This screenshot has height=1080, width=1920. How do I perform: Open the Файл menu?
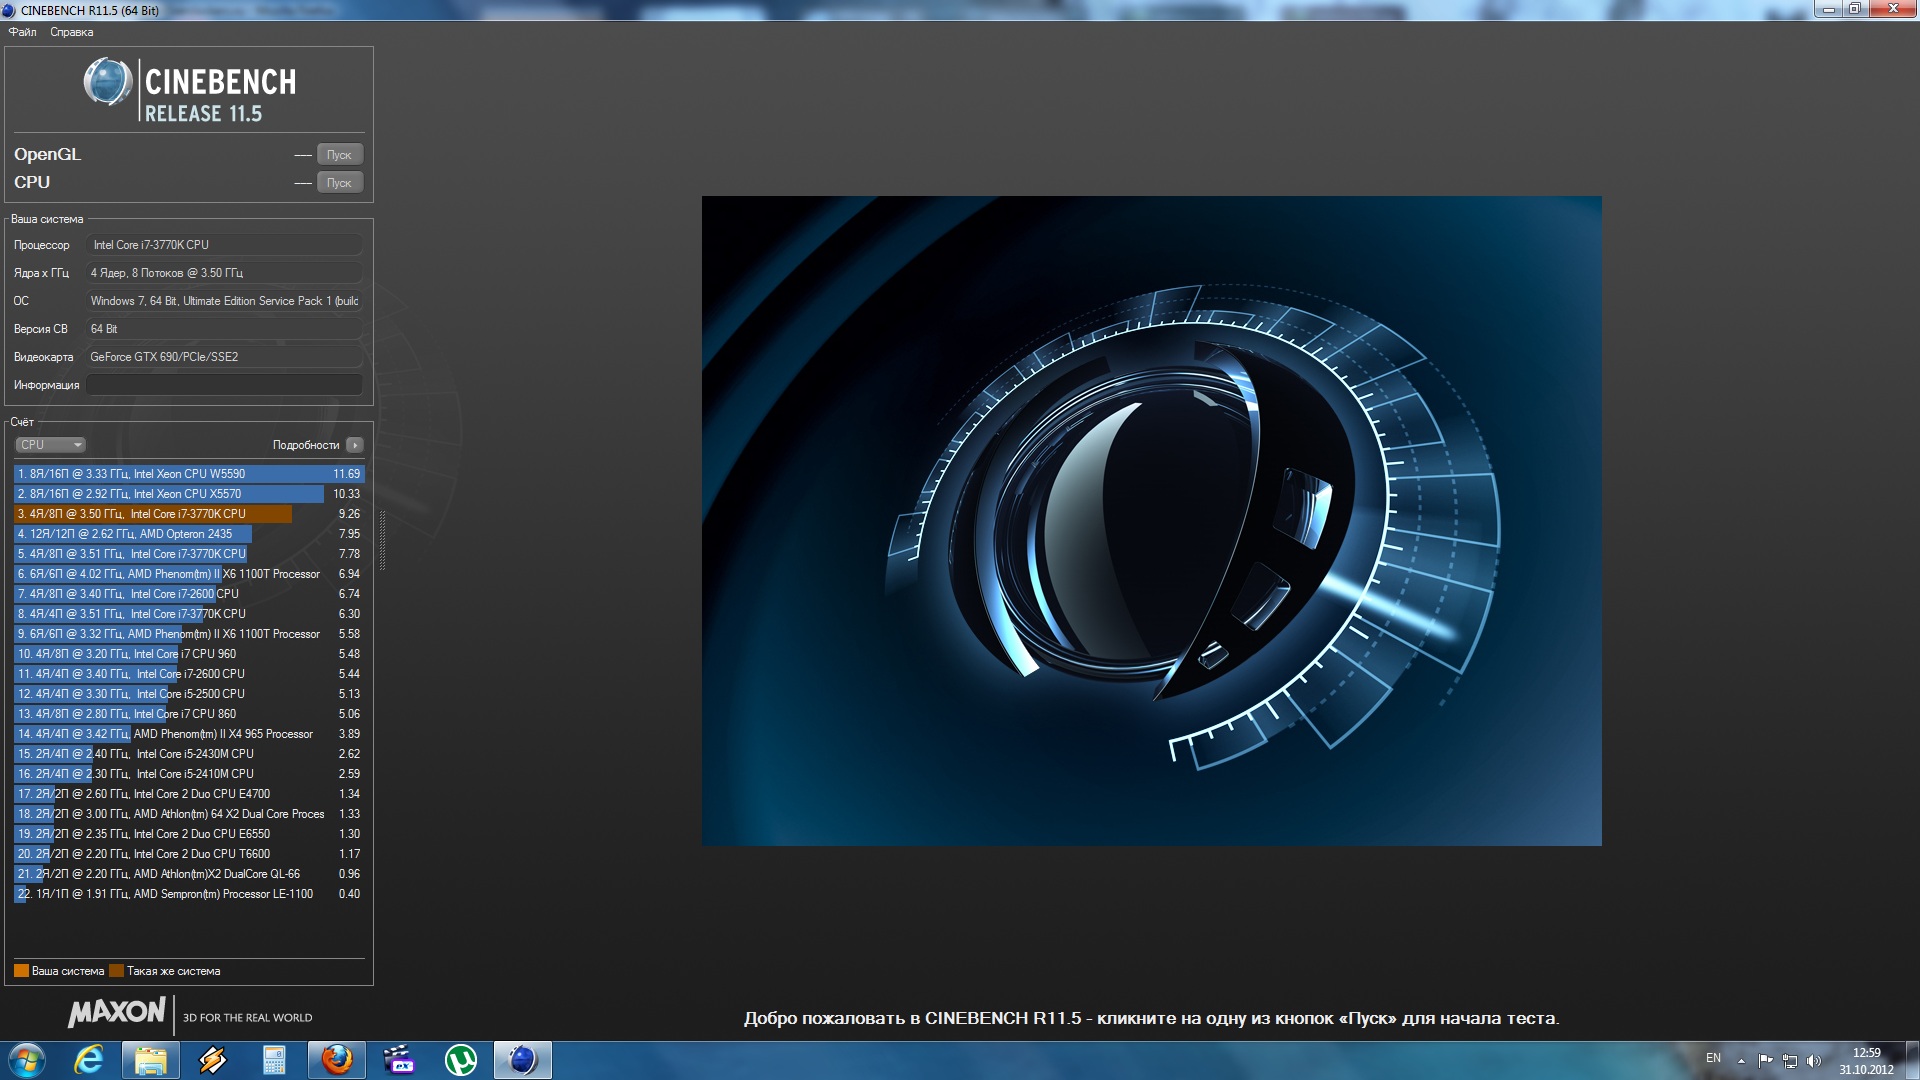click(x=22, y=32)
